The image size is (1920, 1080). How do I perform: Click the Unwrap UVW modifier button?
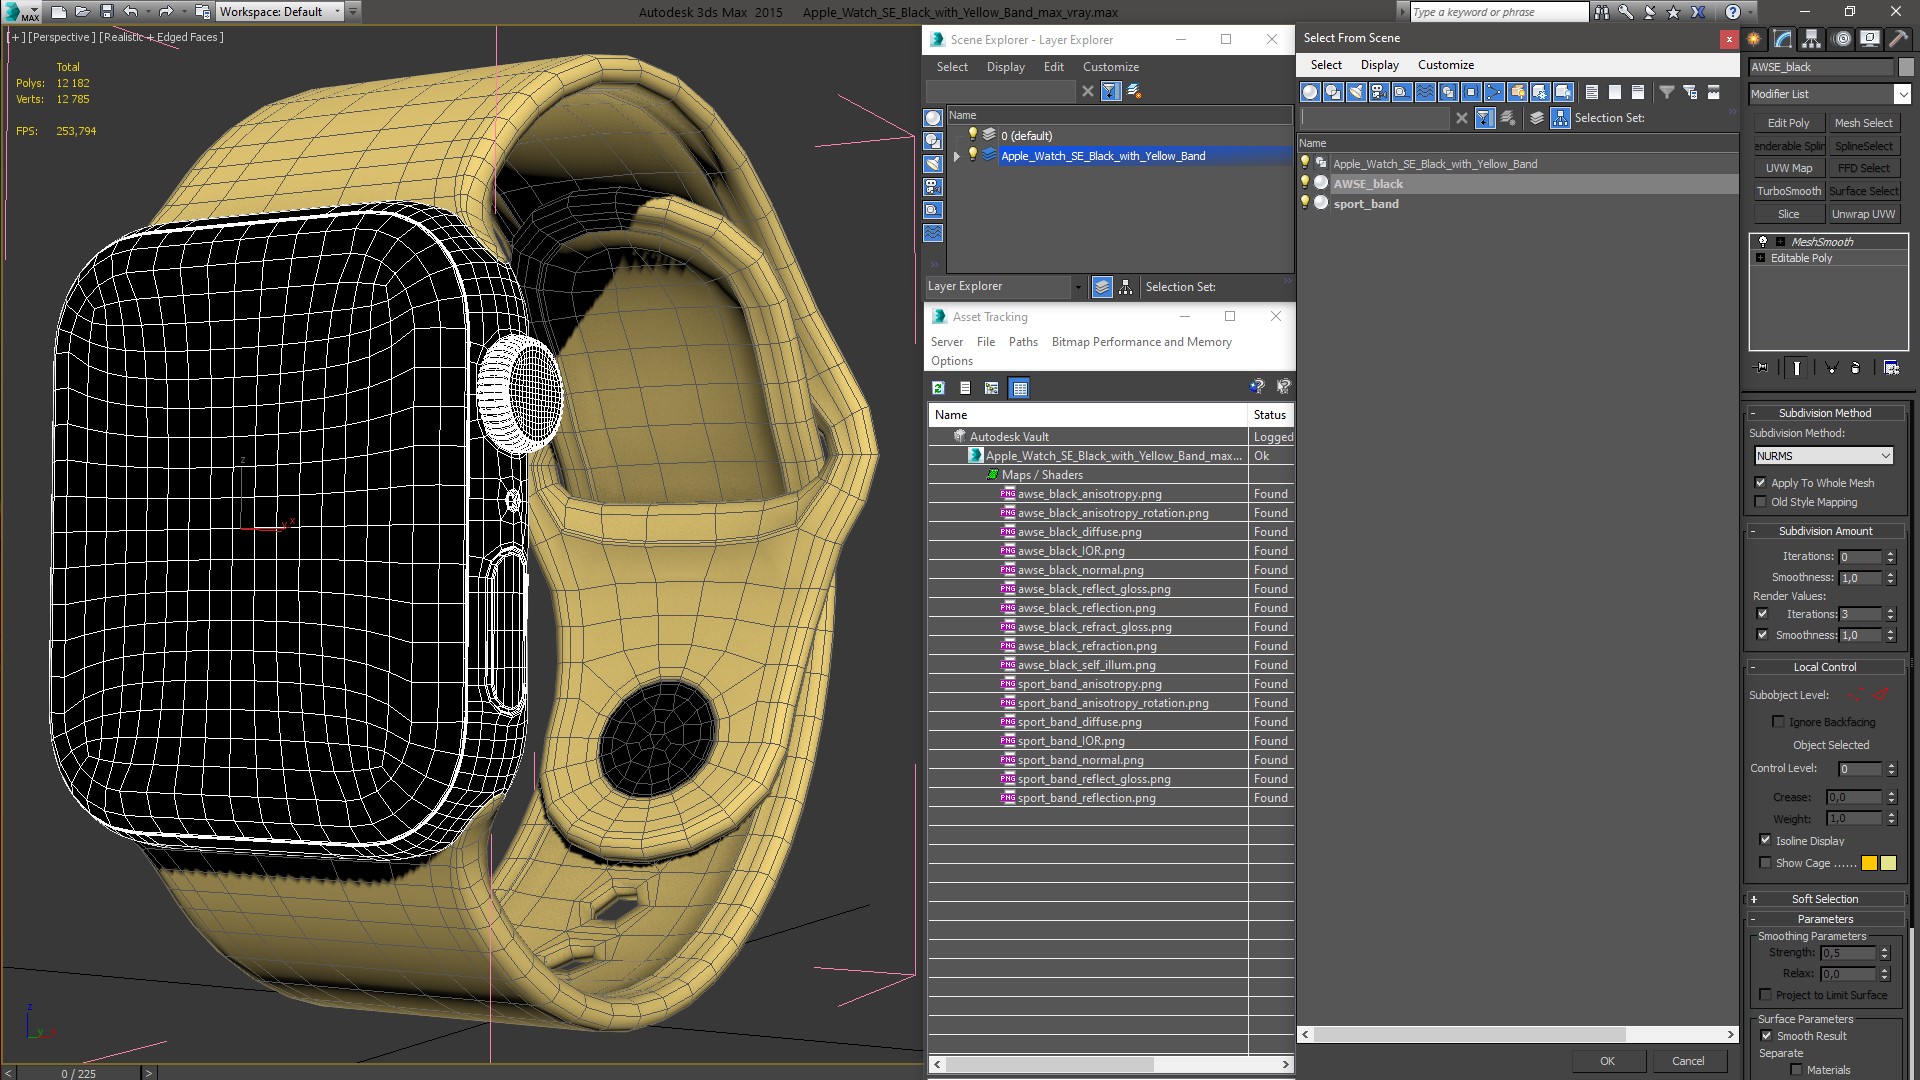tap(1863, 214)
